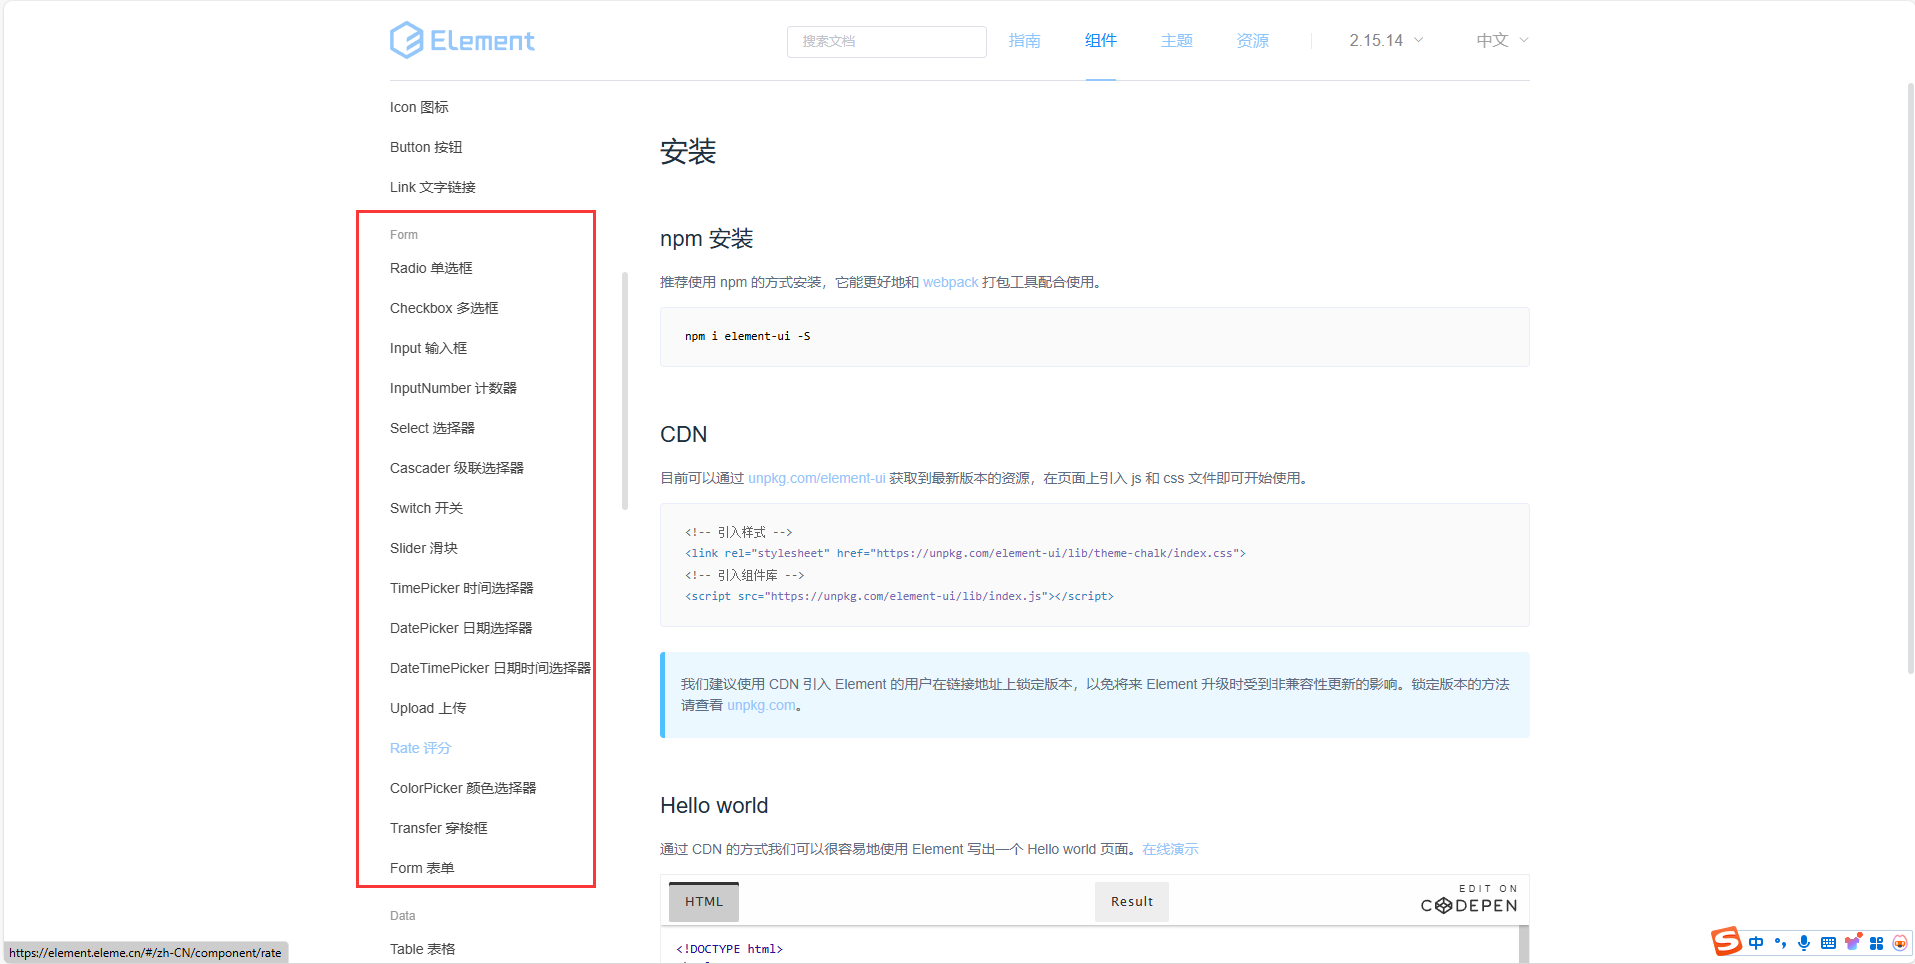Screen dimensions: 1915x964
Task: Open the Checkbox 多选框 component page
Action: pyautogui.click(x=443, y=307)
